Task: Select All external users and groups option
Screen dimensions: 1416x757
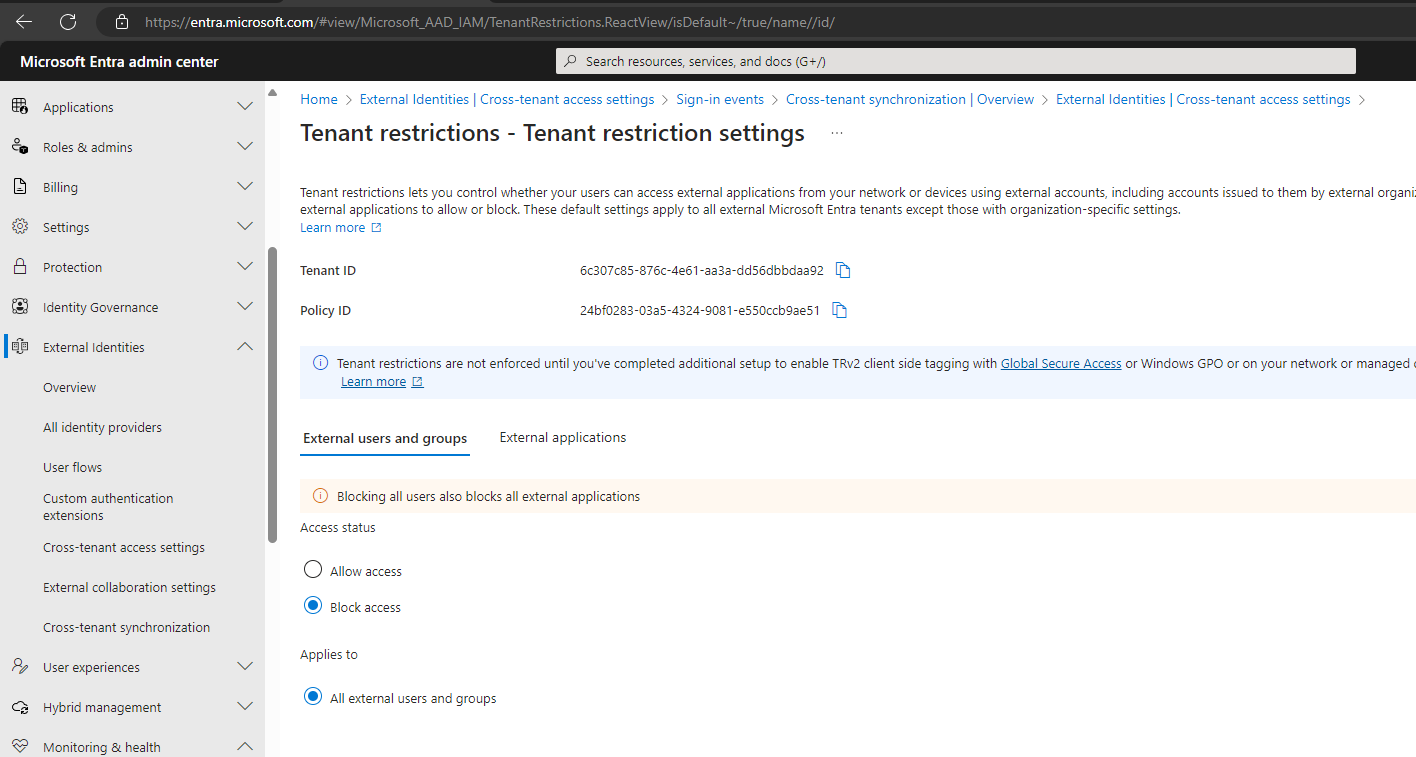Action: click(313, 697)
